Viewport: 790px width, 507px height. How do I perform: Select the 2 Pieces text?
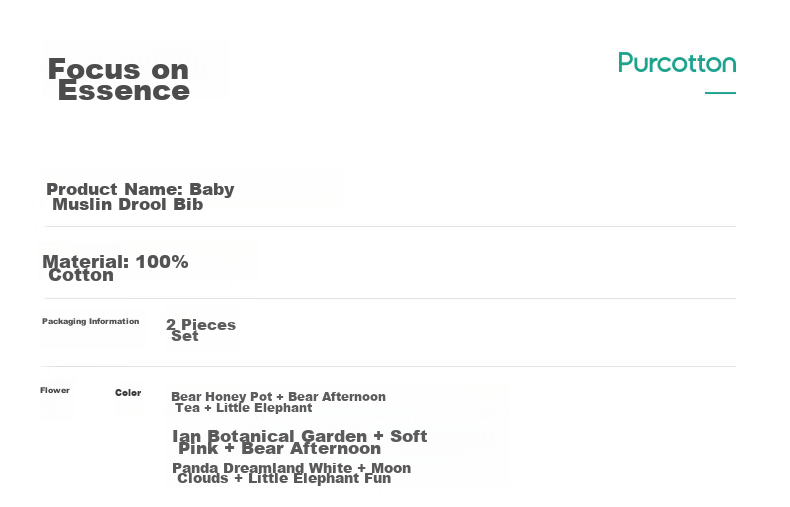(201, 325)
